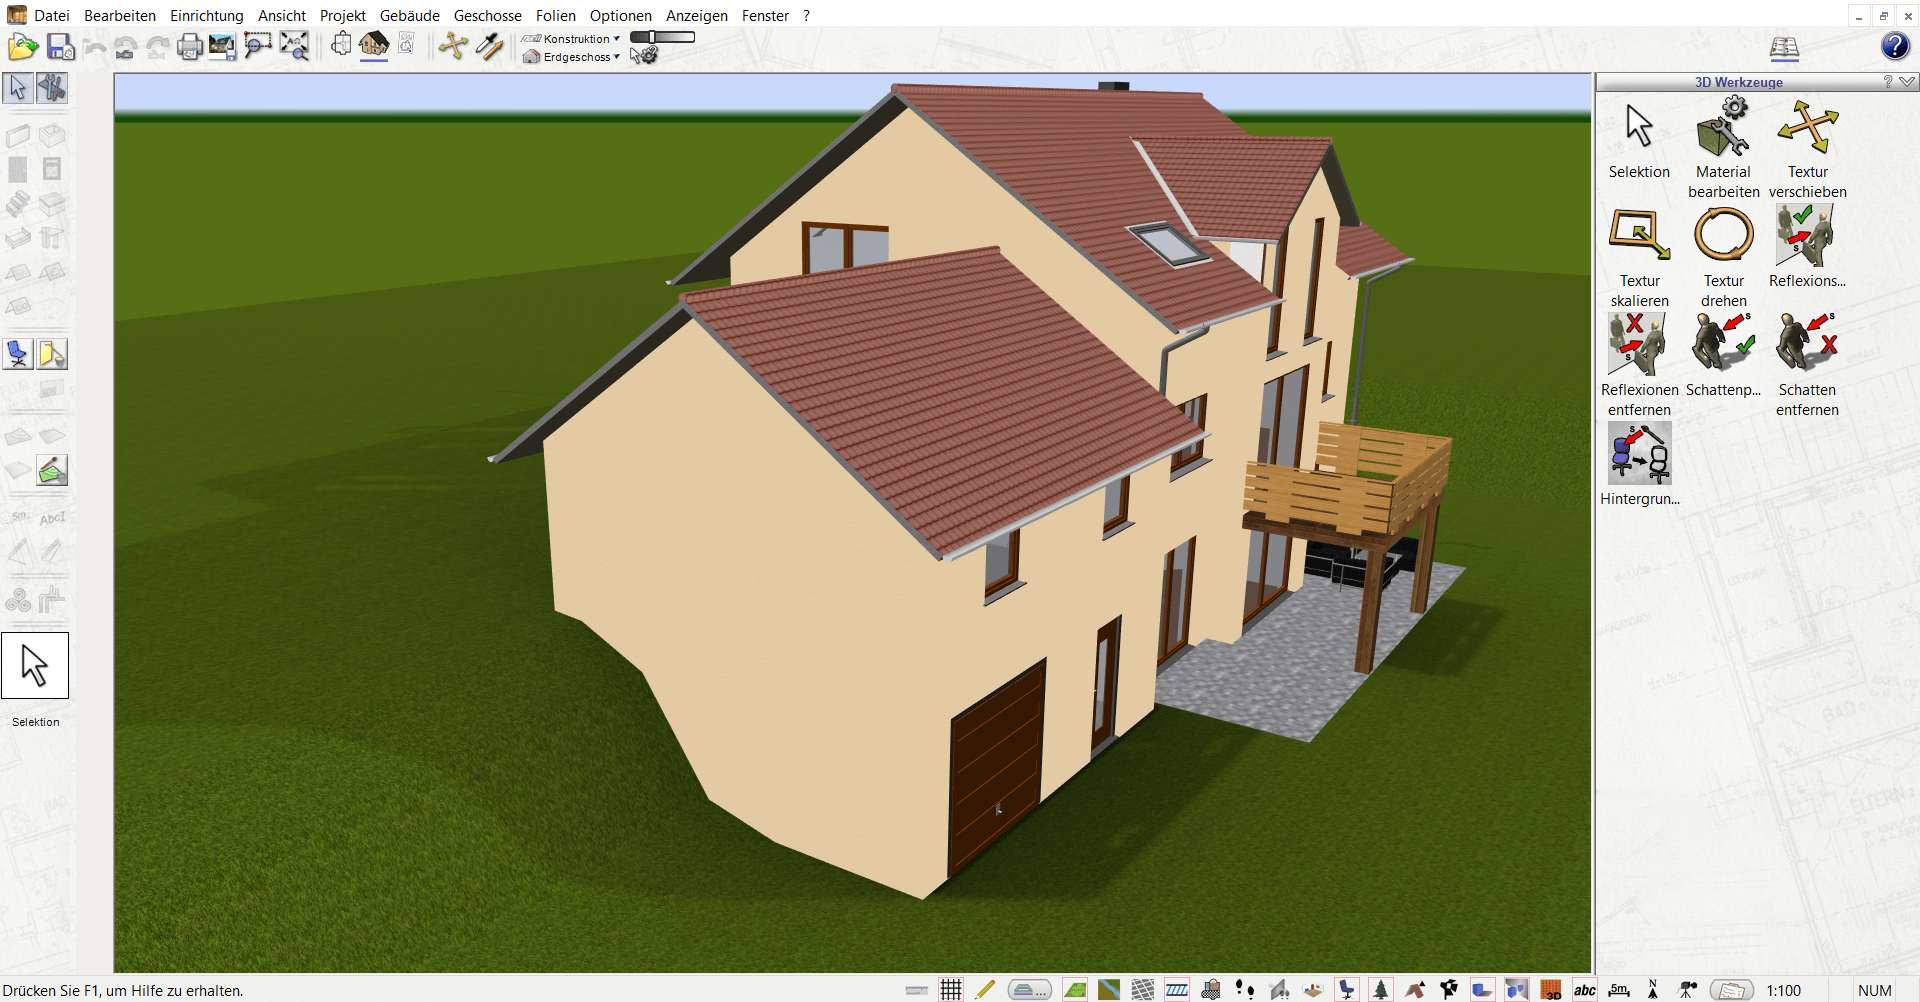Open the Projekt menu
Viewport: 1920px width, 1002px height.
(343, 16)
